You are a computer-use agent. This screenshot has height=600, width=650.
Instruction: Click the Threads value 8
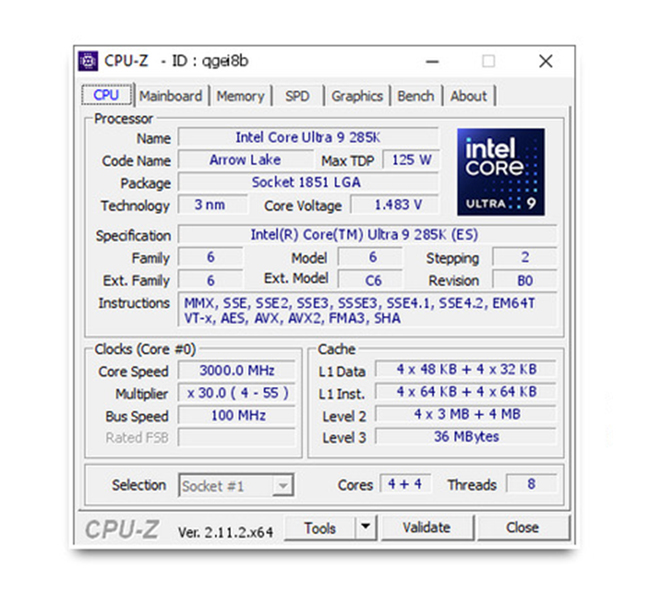531,484
